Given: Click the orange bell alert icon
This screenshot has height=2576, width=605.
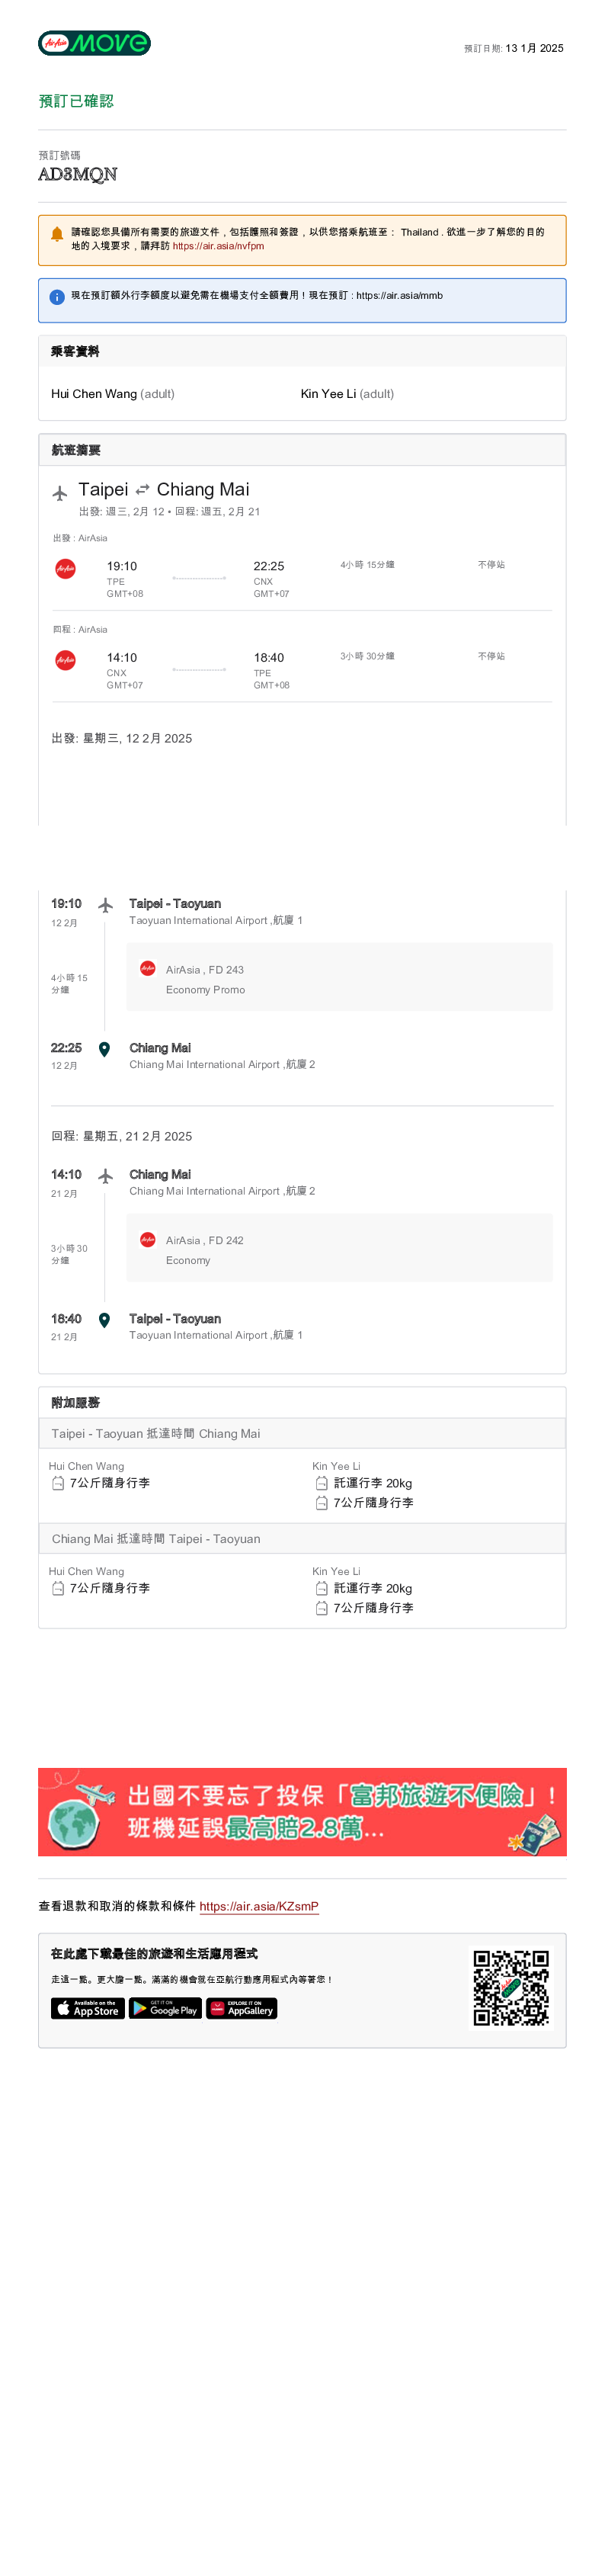Looking at the screenshot, I should [x=57, y=235].
